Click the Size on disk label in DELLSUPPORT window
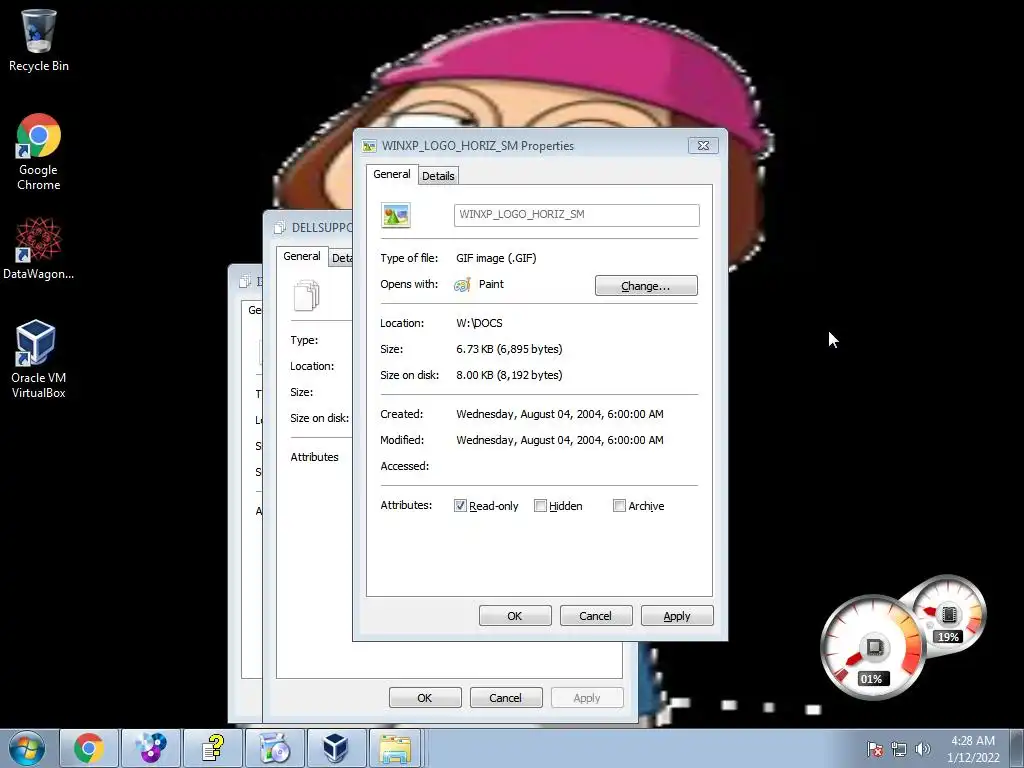Image resolution: width=1024 pixels, height=768 pixels. (319, 418)
